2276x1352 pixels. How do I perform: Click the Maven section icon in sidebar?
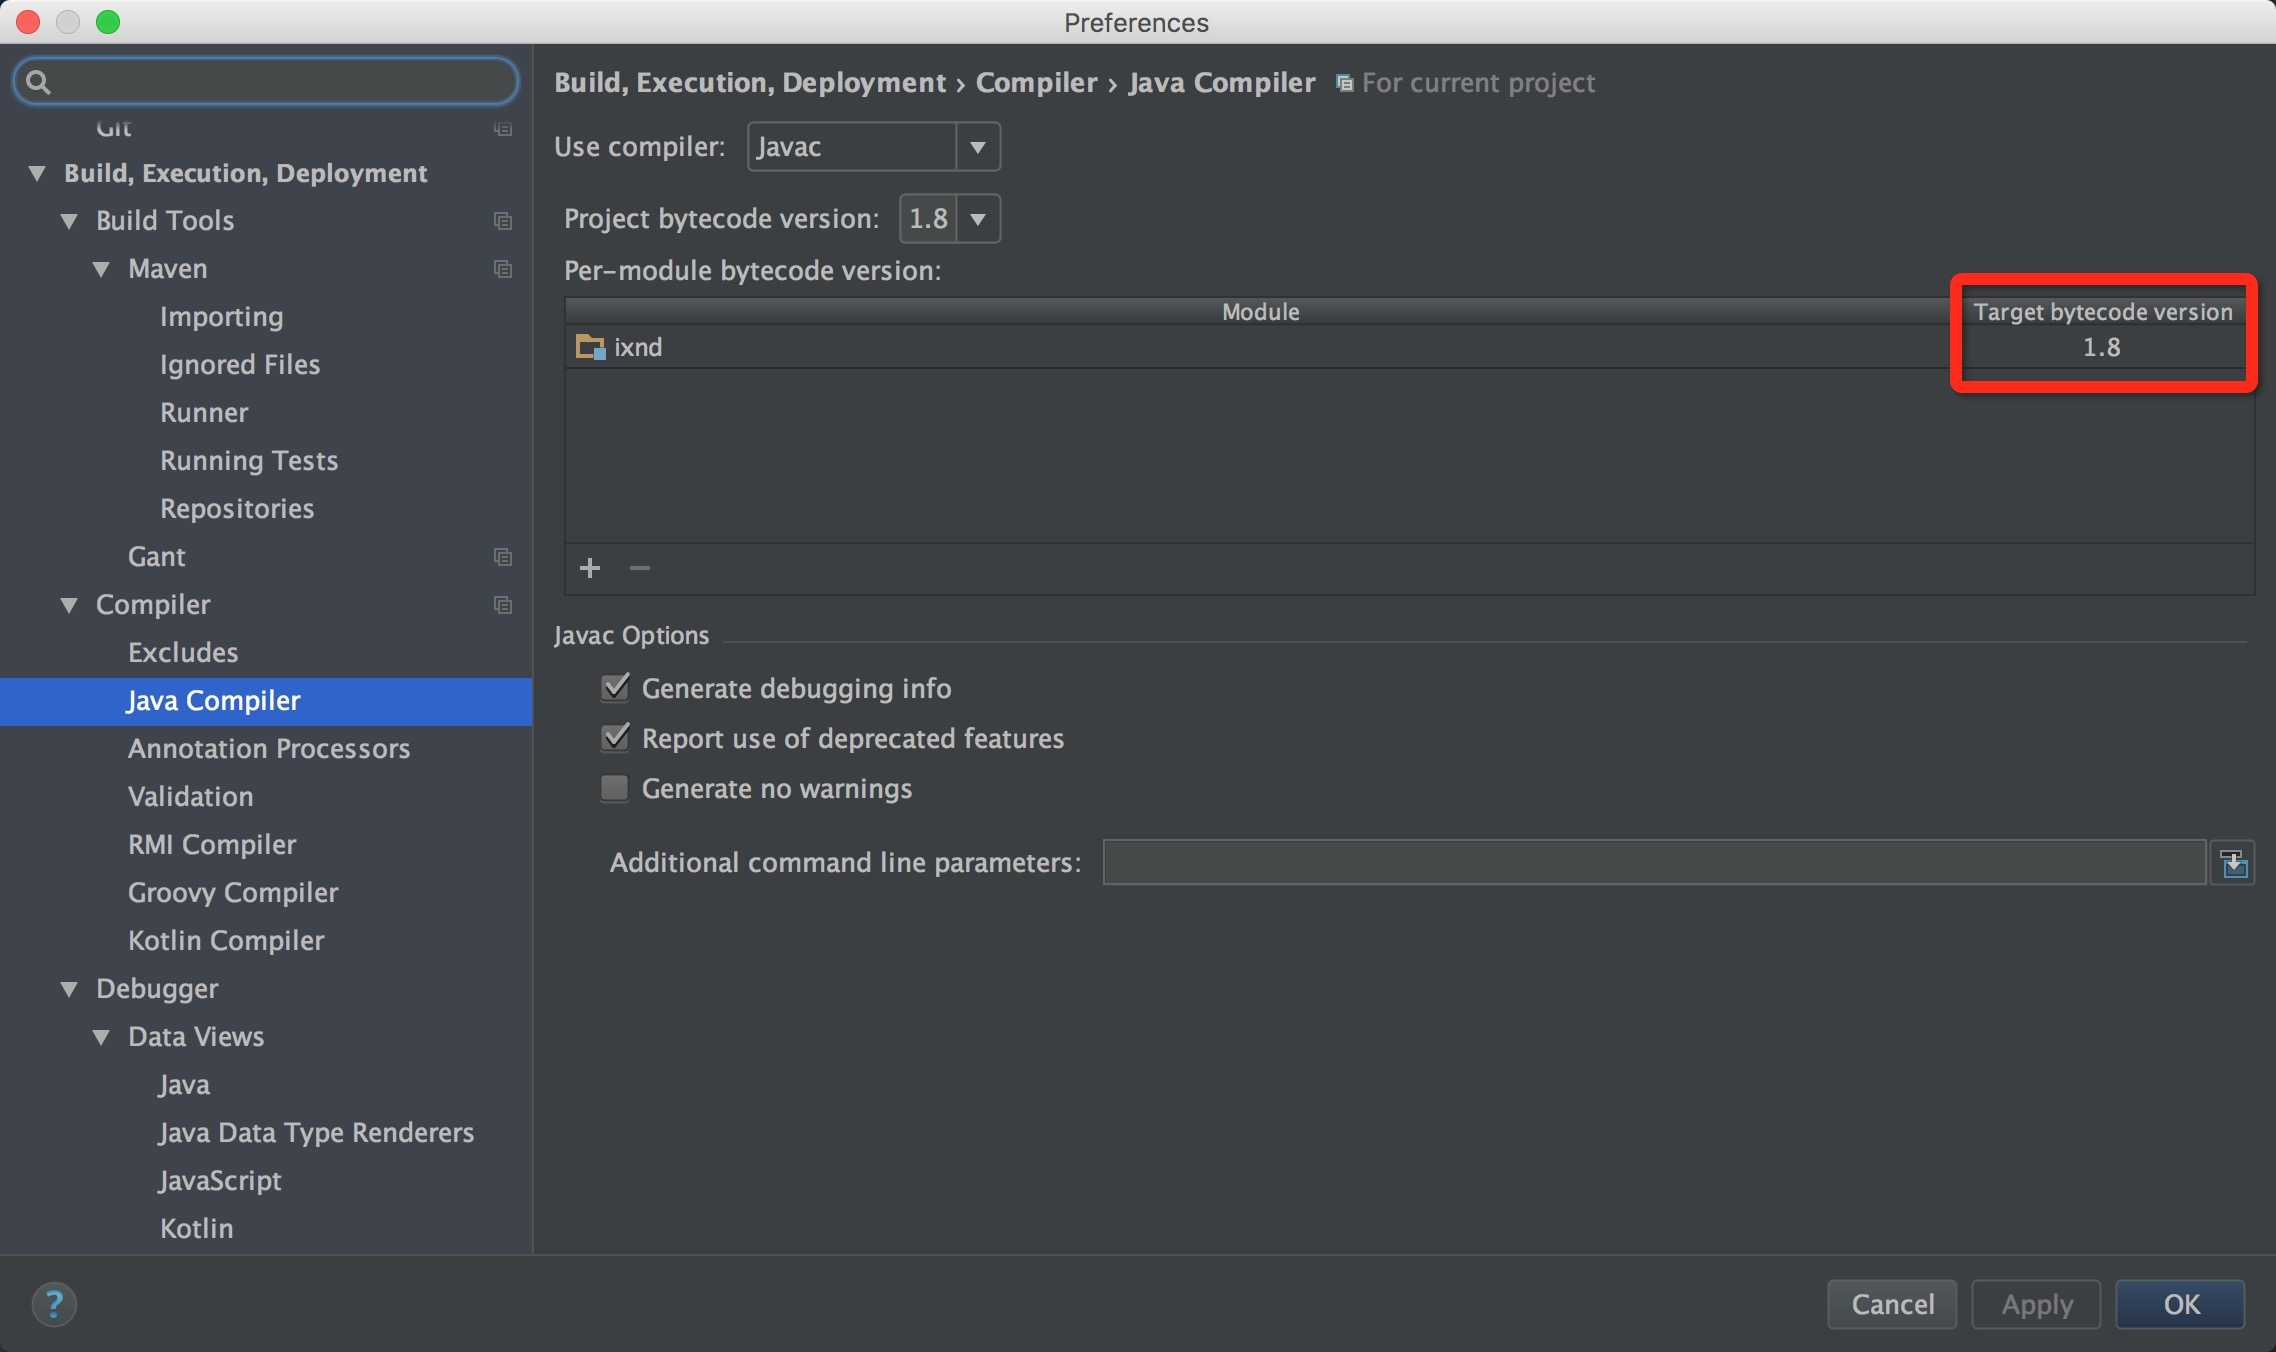(502, 267)
